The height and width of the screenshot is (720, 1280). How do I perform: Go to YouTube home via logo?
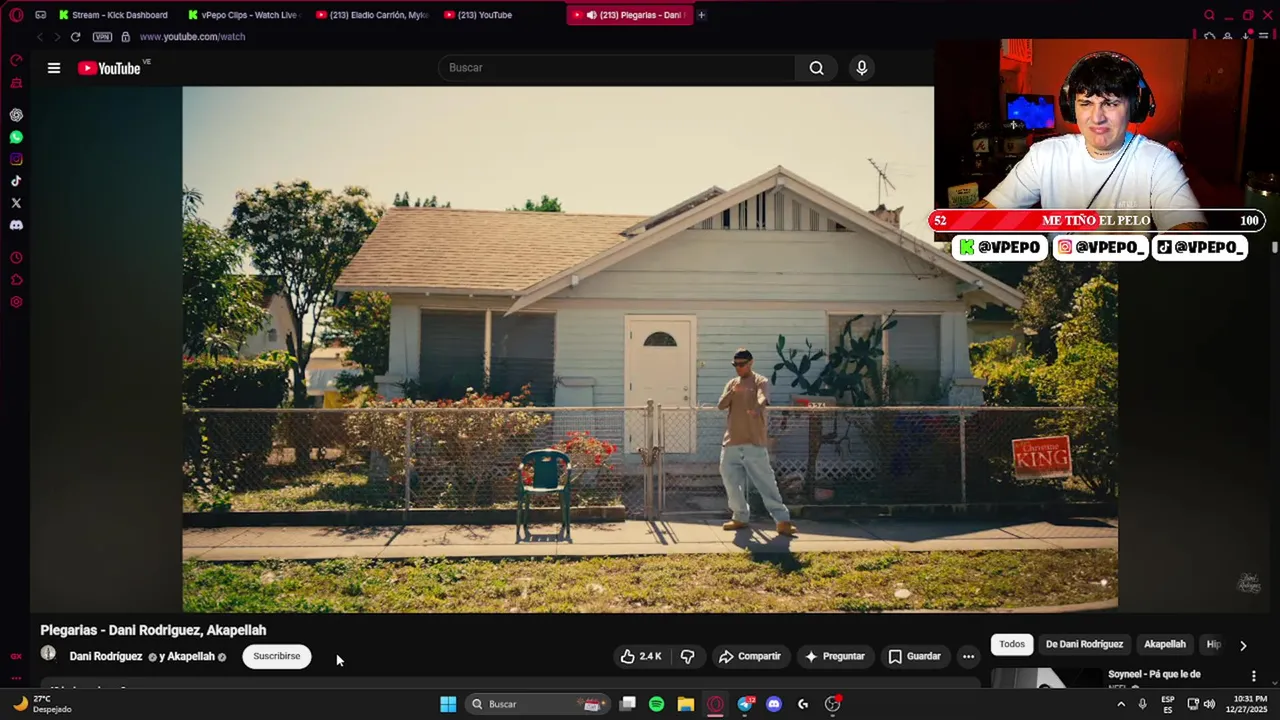(x=109, y=68)
